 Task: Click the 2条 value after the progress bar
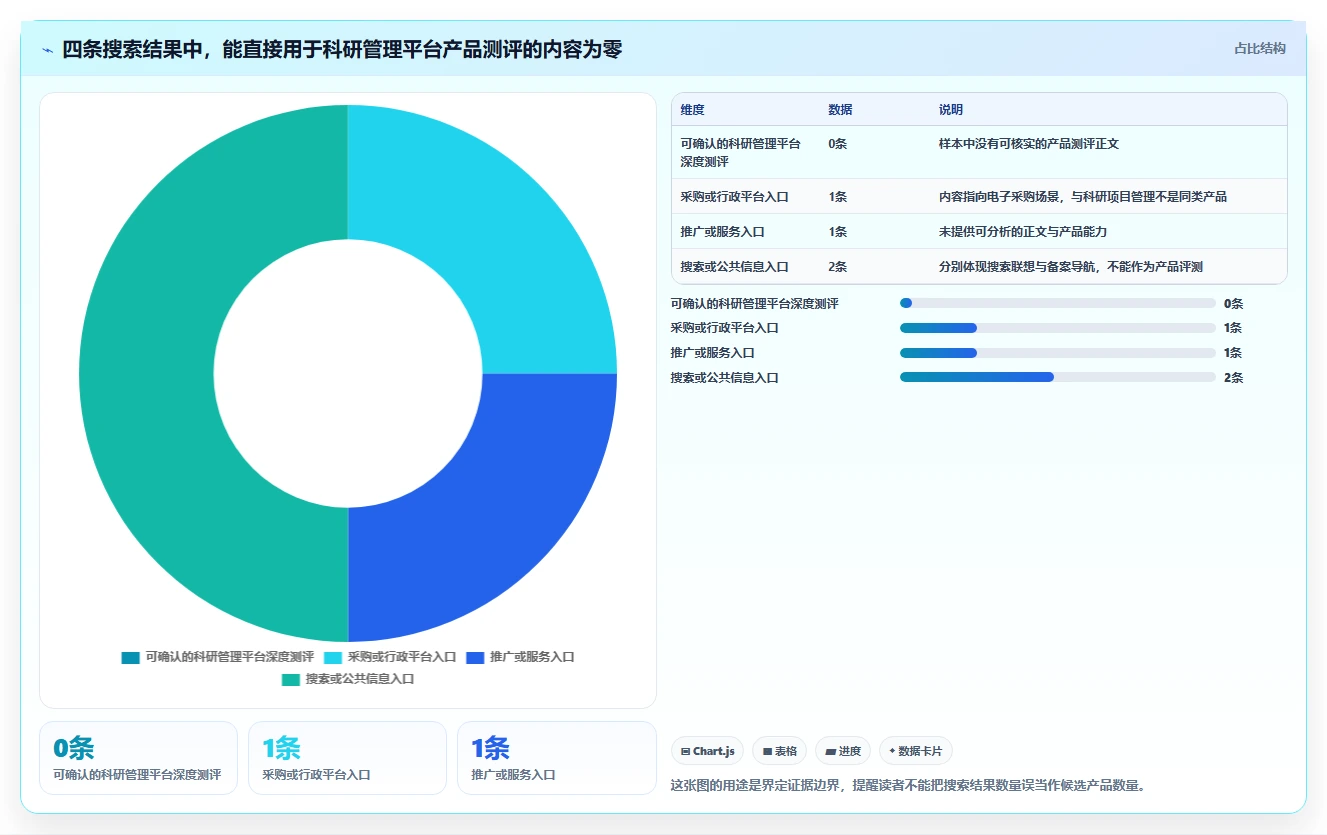point(1233,378)
